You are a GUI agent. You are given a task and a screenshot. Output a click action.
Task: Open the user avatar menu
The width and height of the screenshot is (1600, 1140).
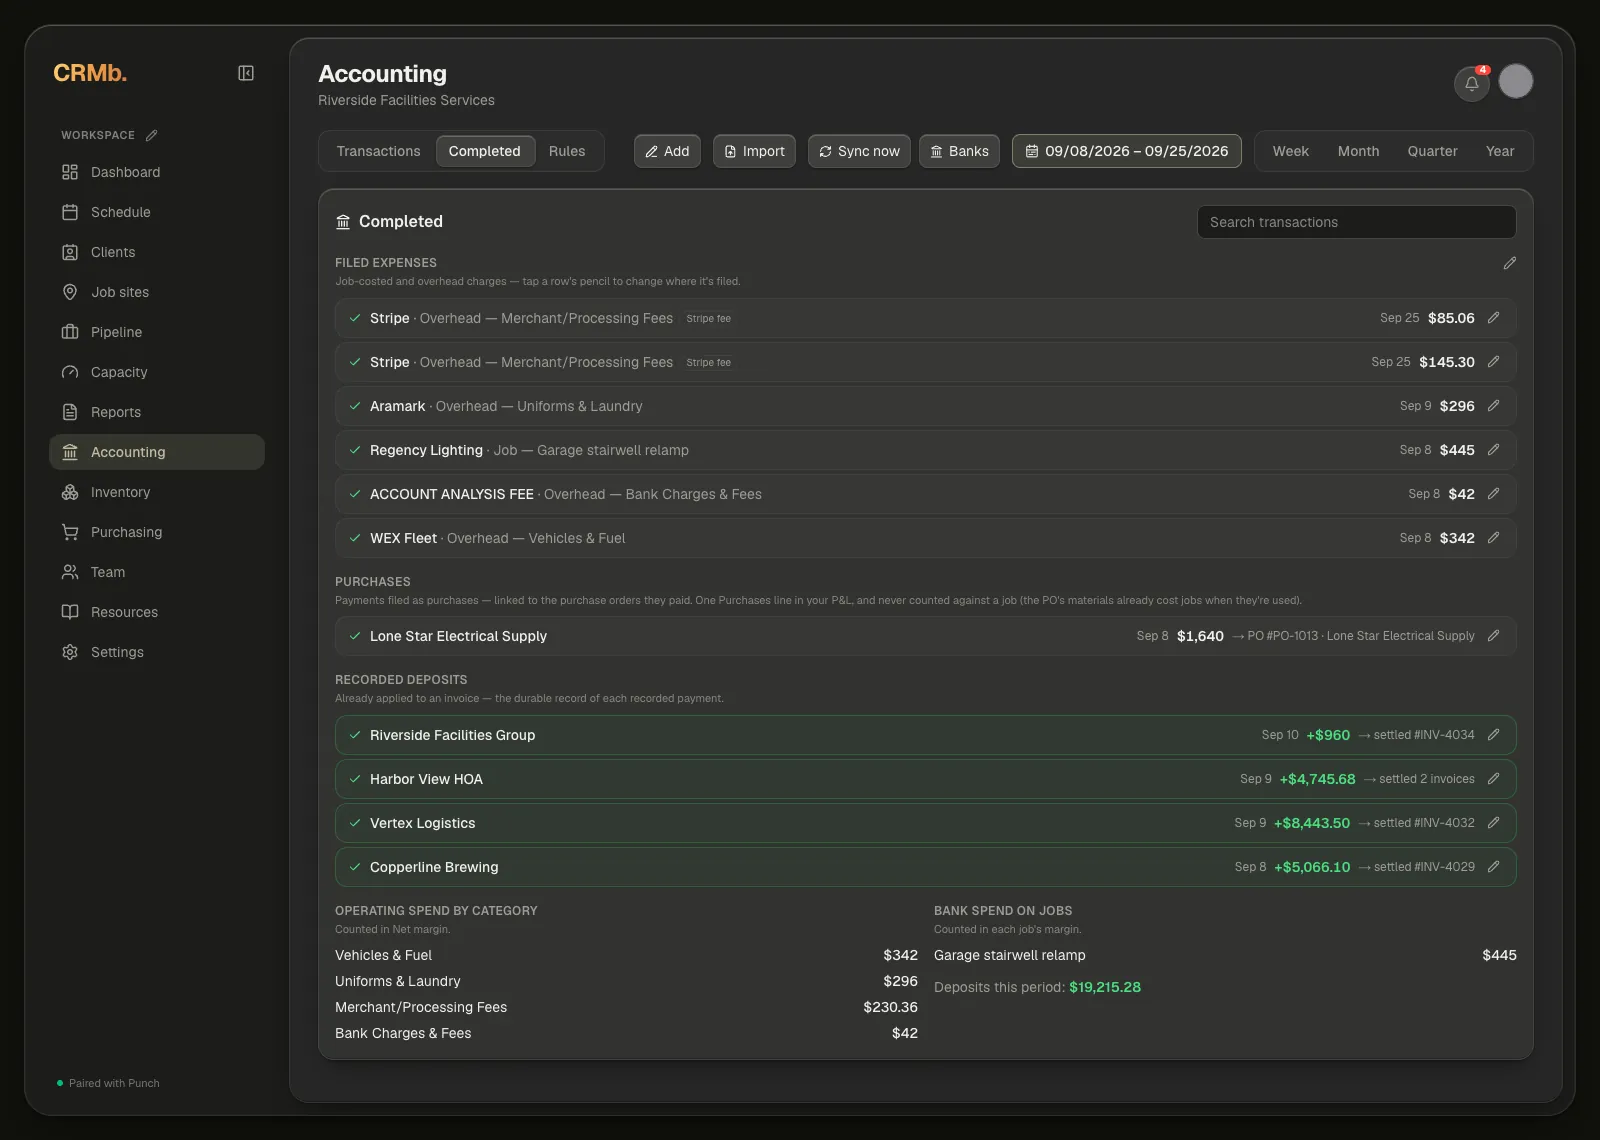(1516, 81)
